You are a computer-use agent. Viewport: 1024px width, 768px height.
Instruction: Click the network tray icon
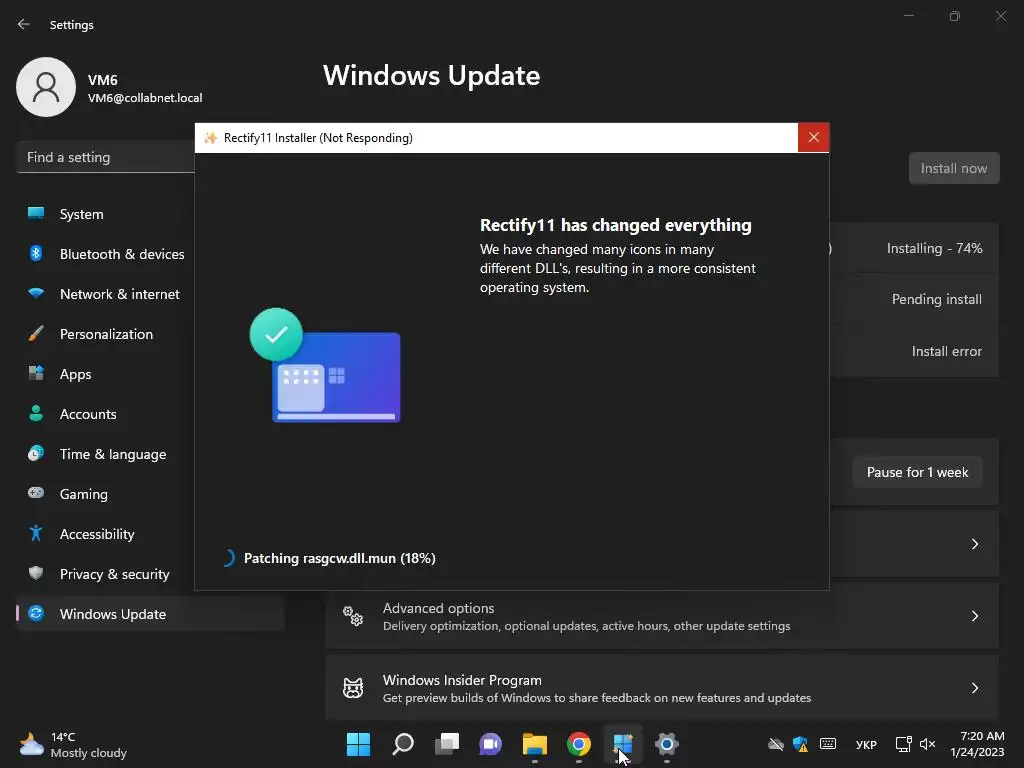click(903, 744)
